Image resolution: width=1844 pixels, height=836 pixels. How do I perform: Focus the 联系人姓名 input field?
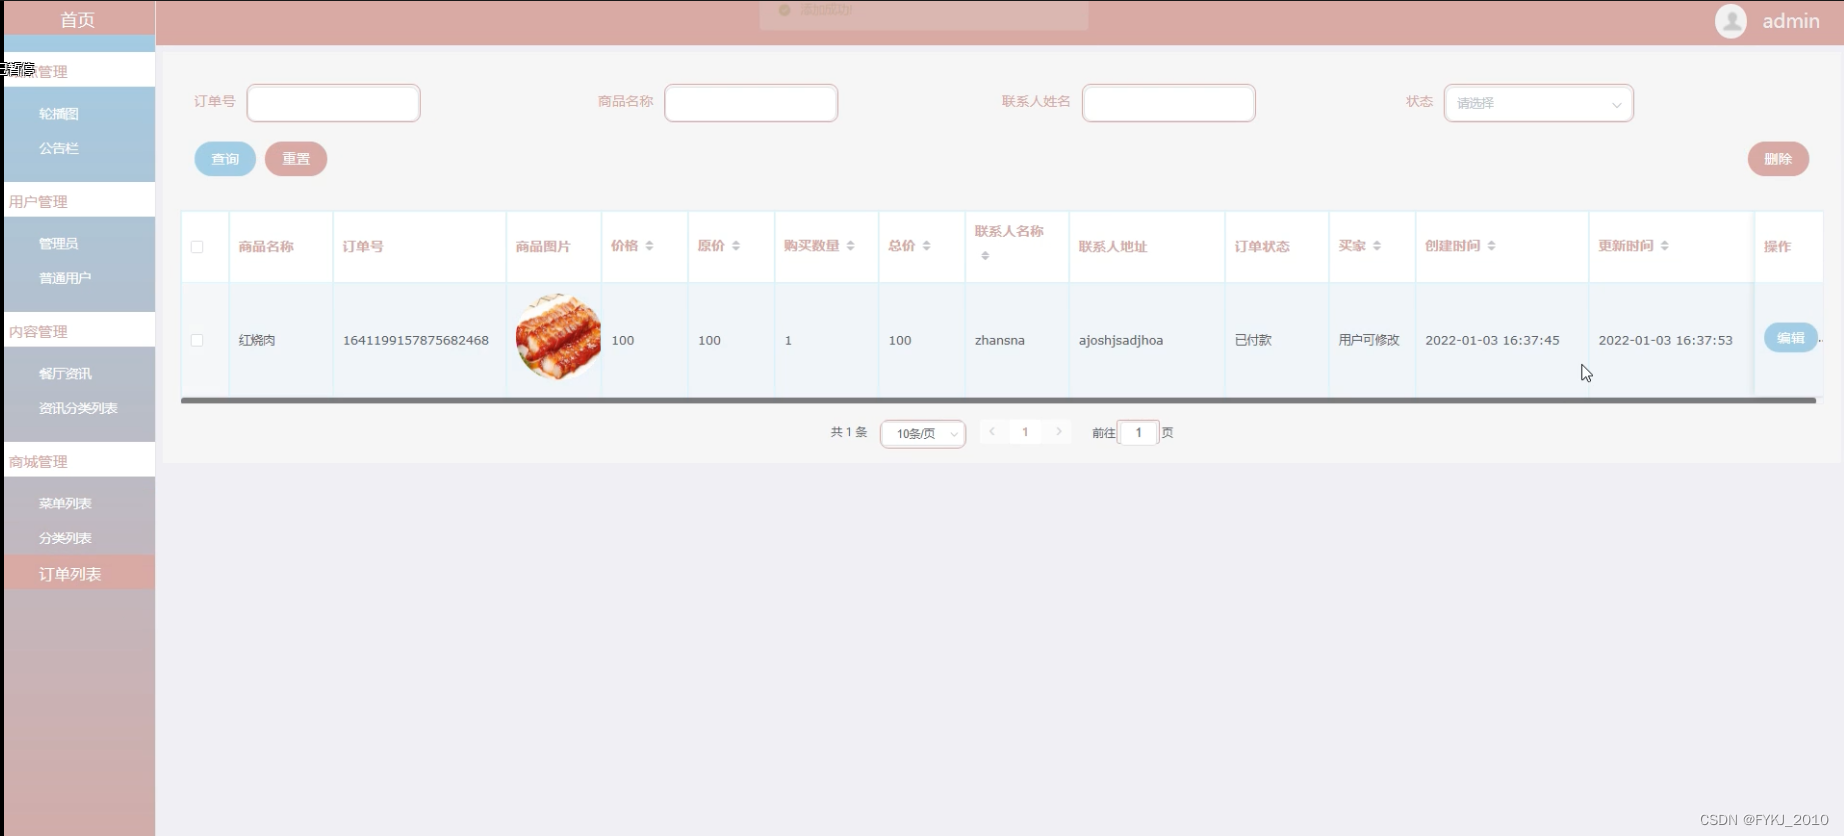click(1169, 103)
